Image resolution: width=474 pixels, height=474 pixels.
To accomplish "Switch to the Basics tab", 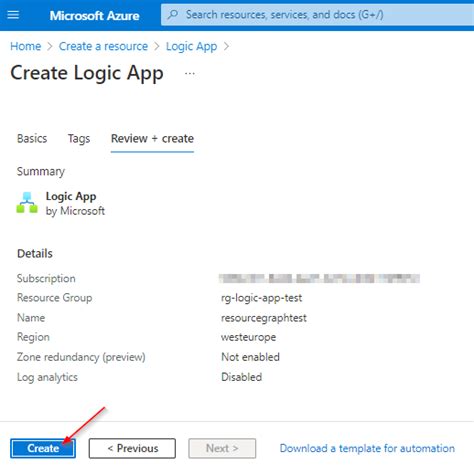I will (32, 138).
